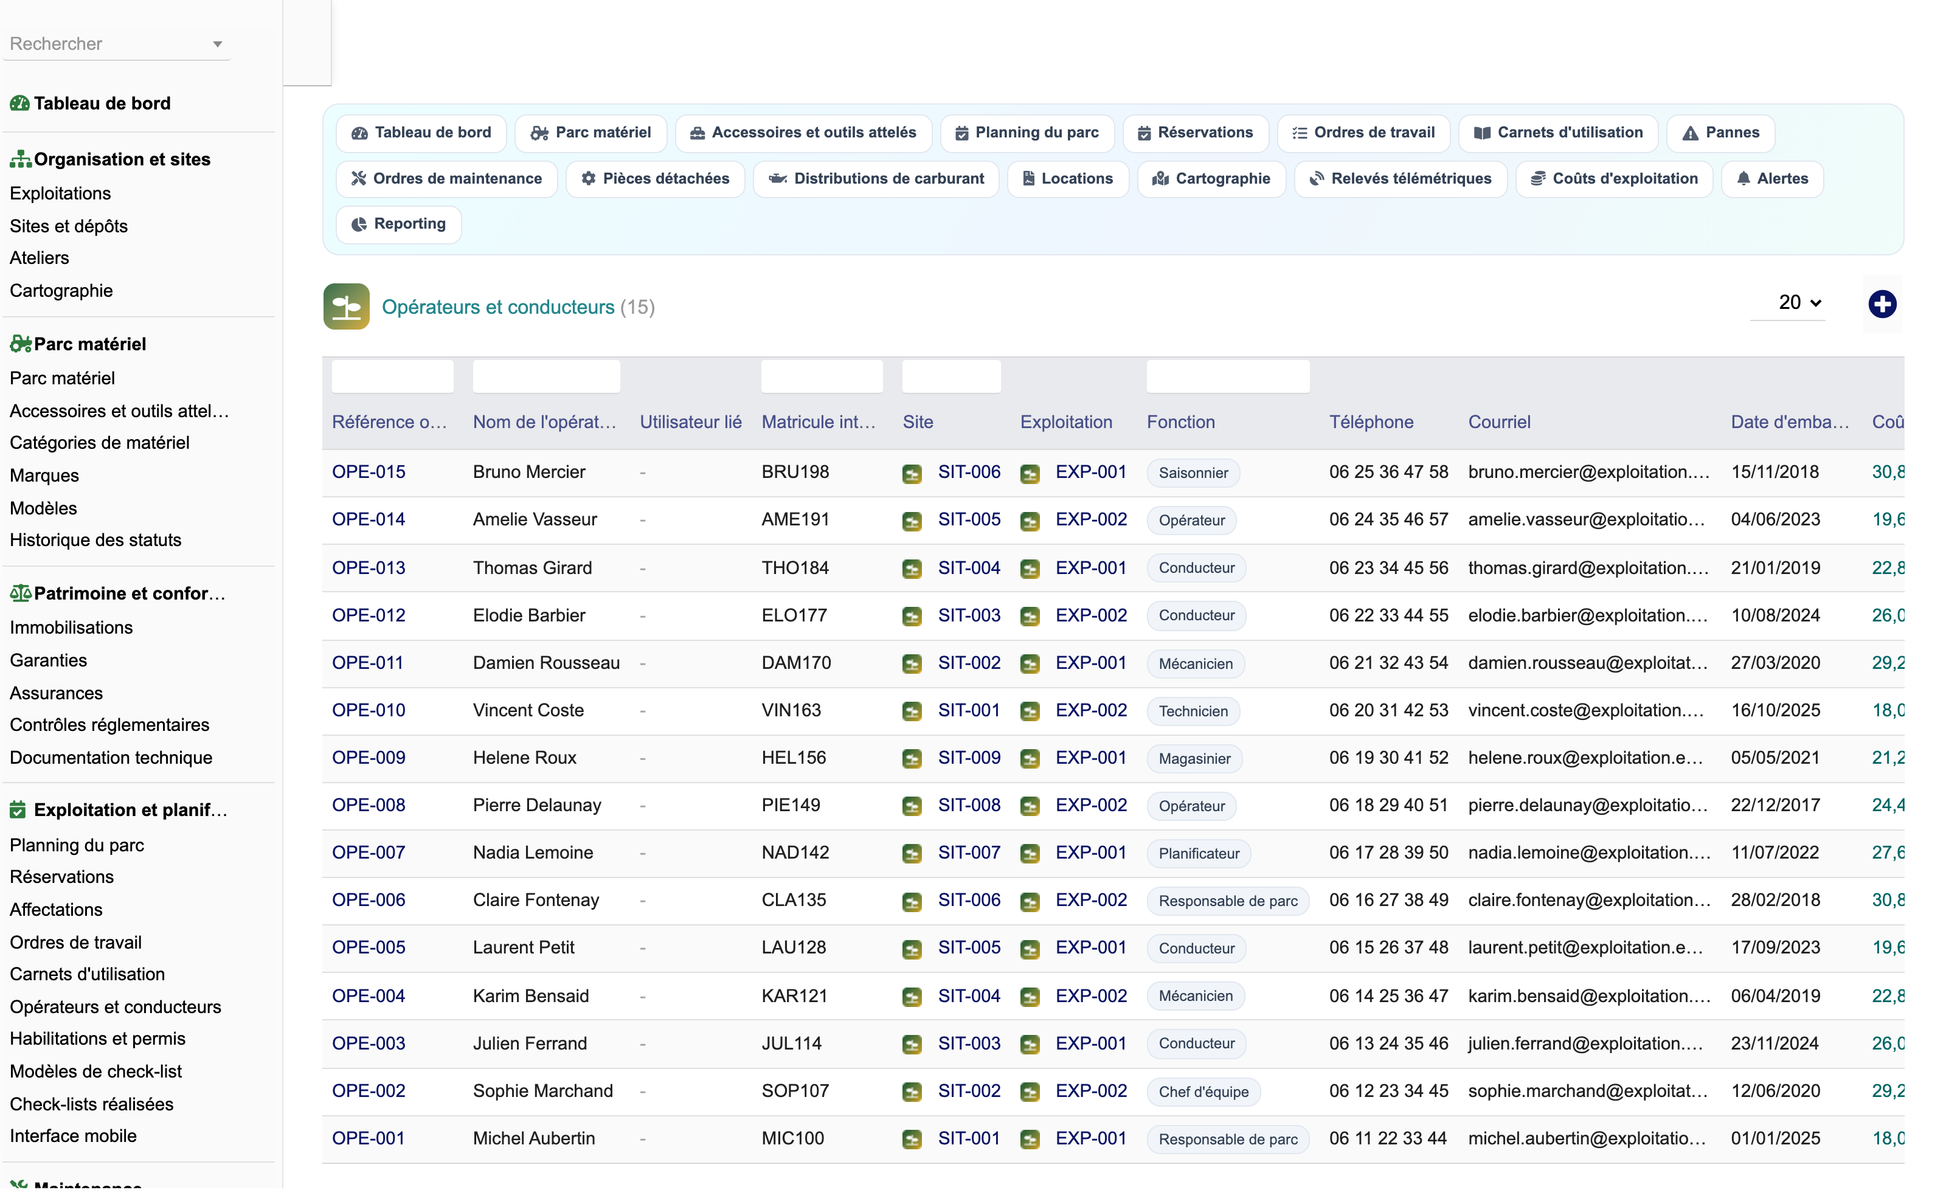Sort by Date d'embauche column header
This screenshot has height=1204, width=1946.
click(x=1790, y=422)
